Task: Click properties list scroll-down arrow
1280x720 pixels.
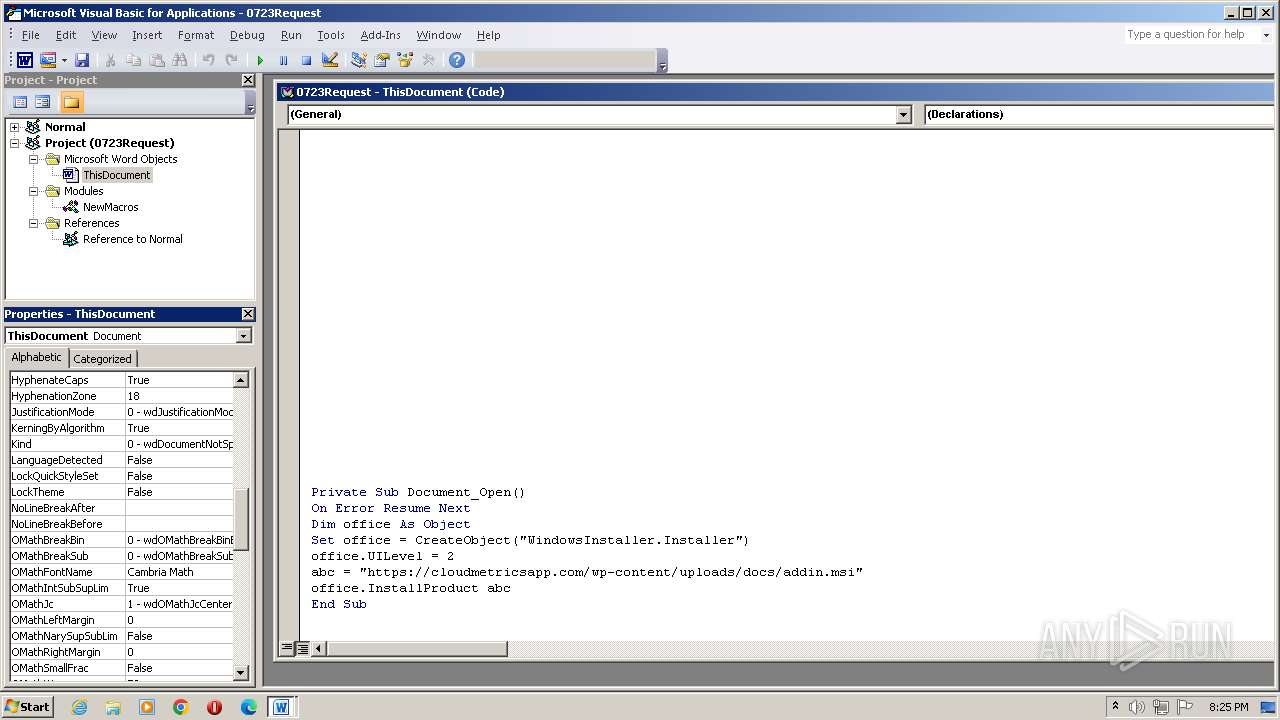Action: pyautogui.click(x=241, y=672)
